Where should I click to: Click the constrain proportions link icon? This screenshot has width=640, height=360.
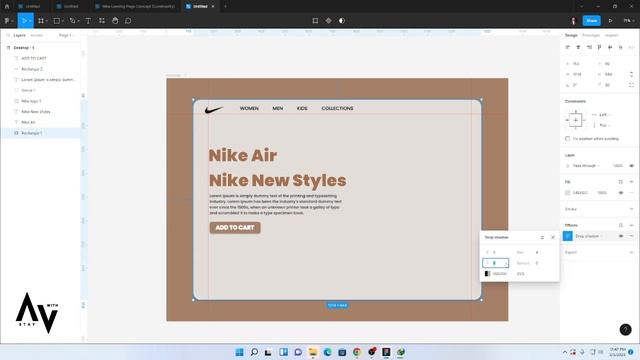pyautogui.click(x=631, y=74)
